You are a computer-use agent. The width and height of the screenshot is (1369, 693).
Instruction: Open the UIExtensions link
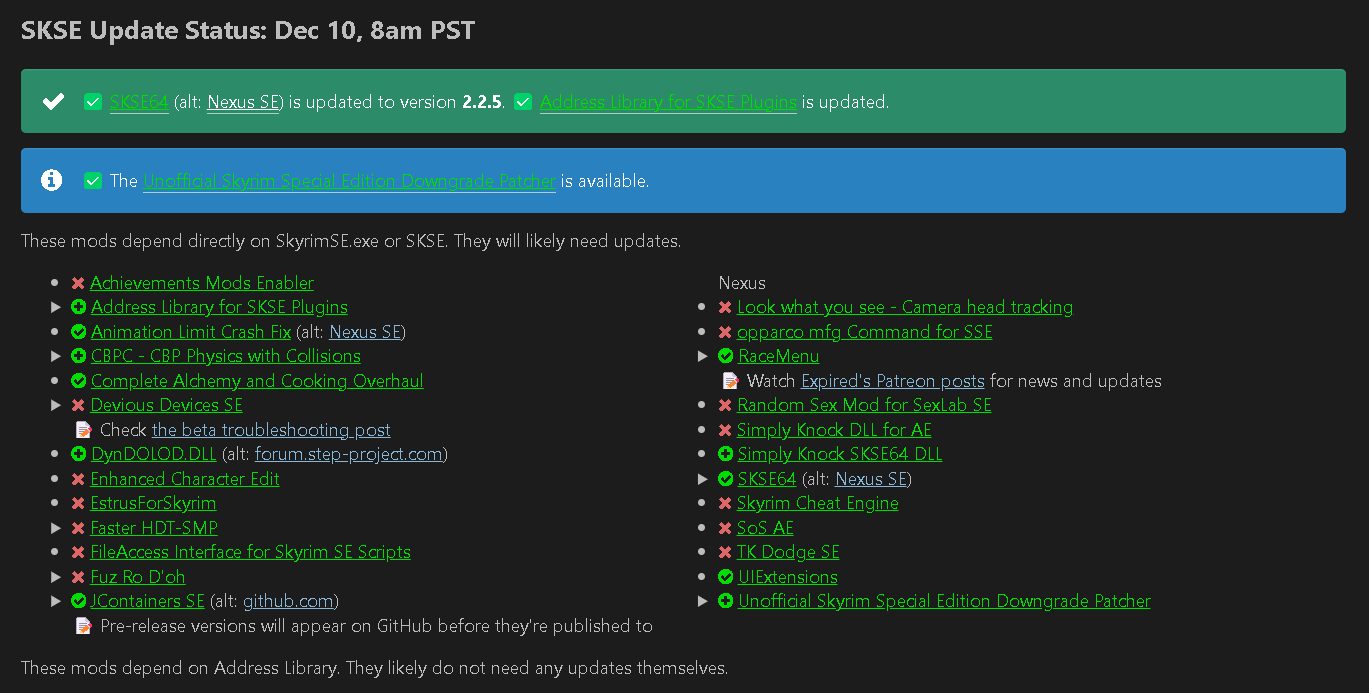[788, 577]
